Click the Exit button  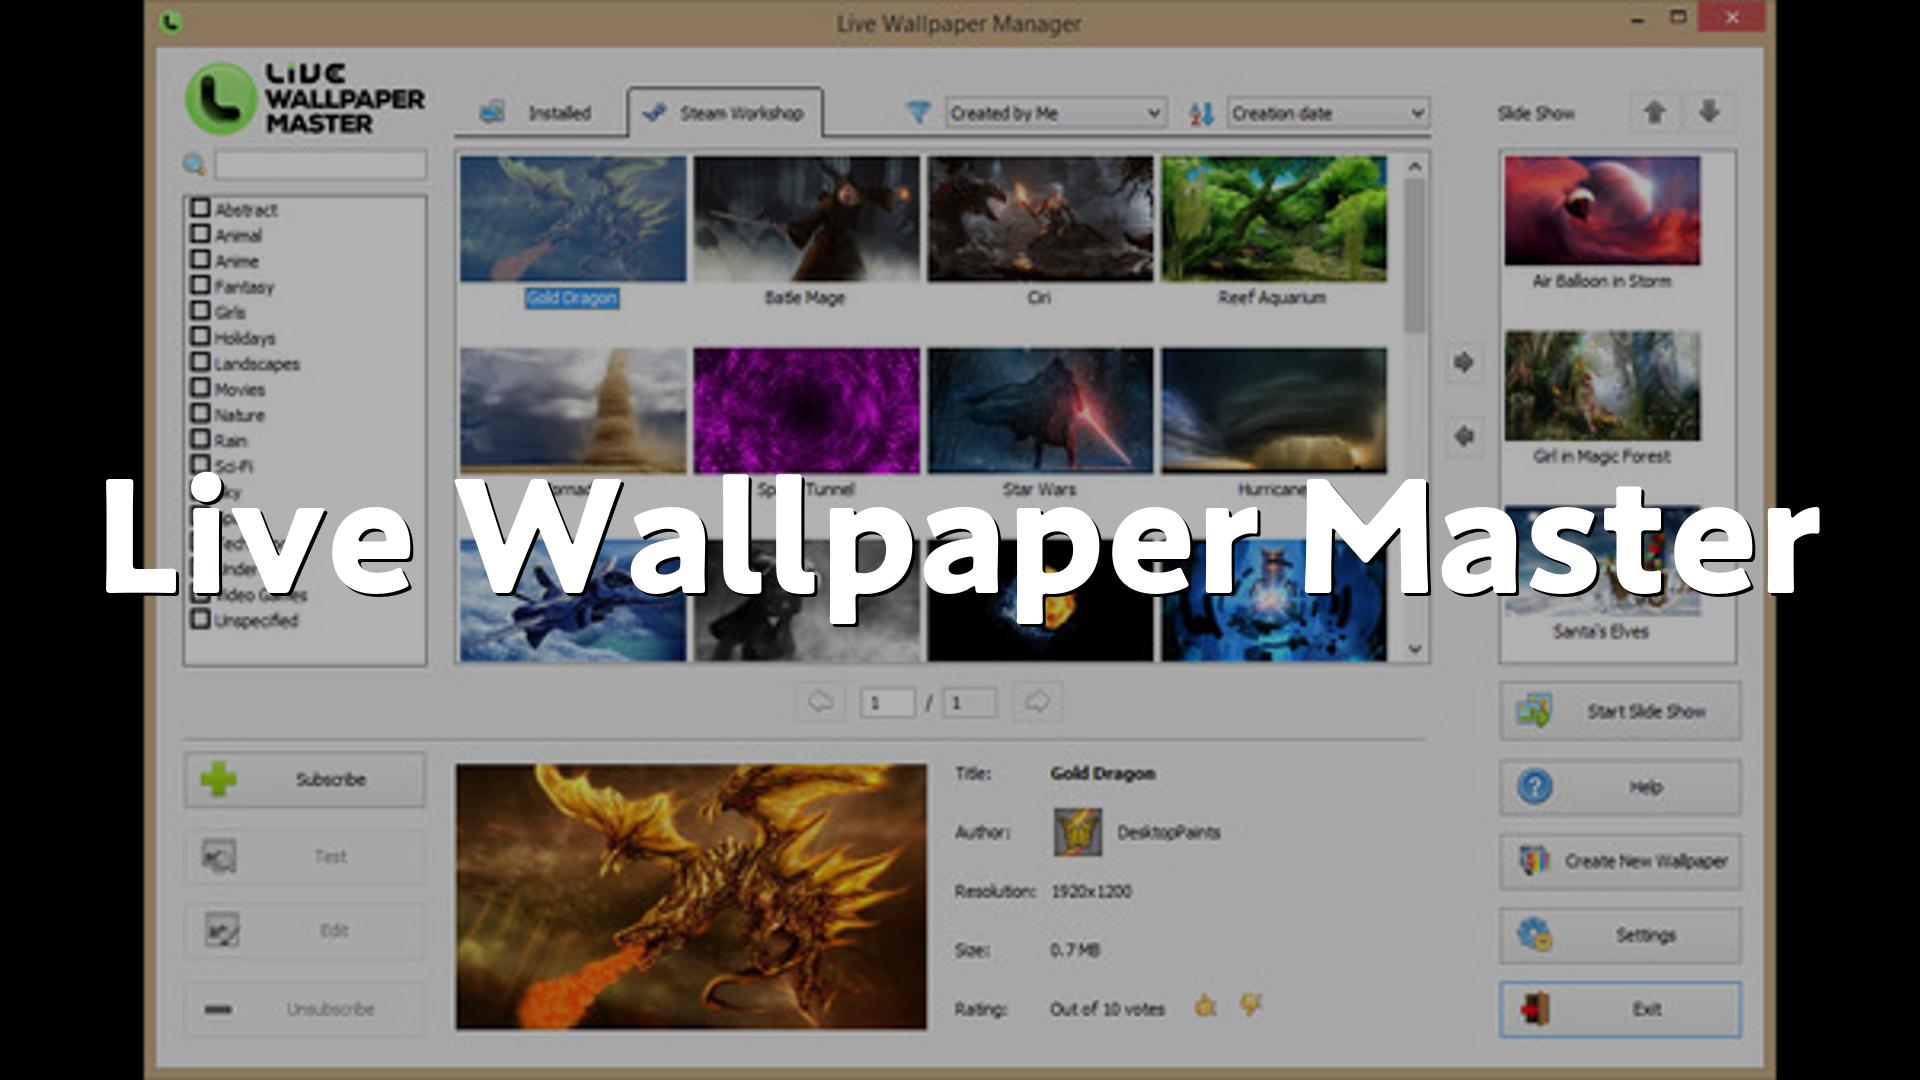pyautogui.click(x=1620, y=1009)
